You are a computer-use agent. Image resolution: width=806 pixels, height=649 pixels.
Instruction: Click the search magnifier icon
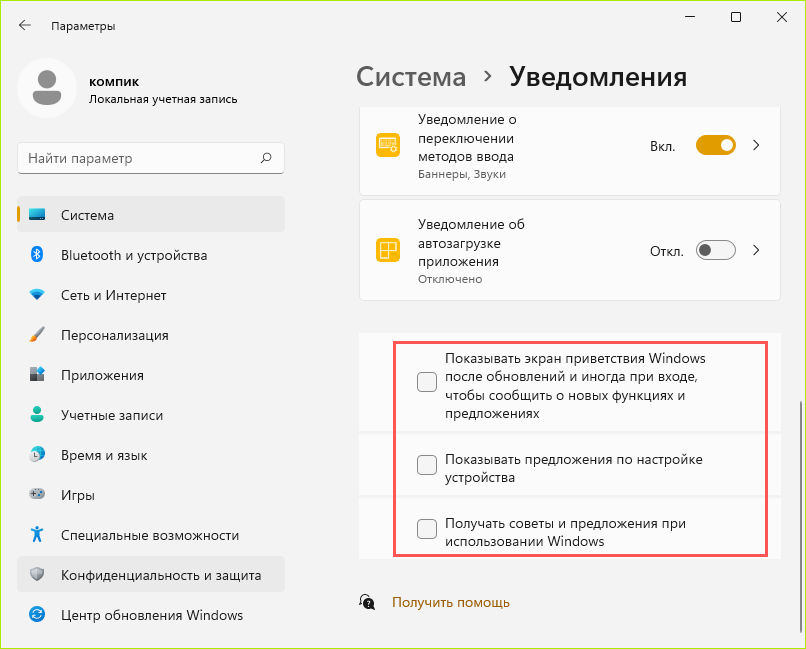coord(266,158)
